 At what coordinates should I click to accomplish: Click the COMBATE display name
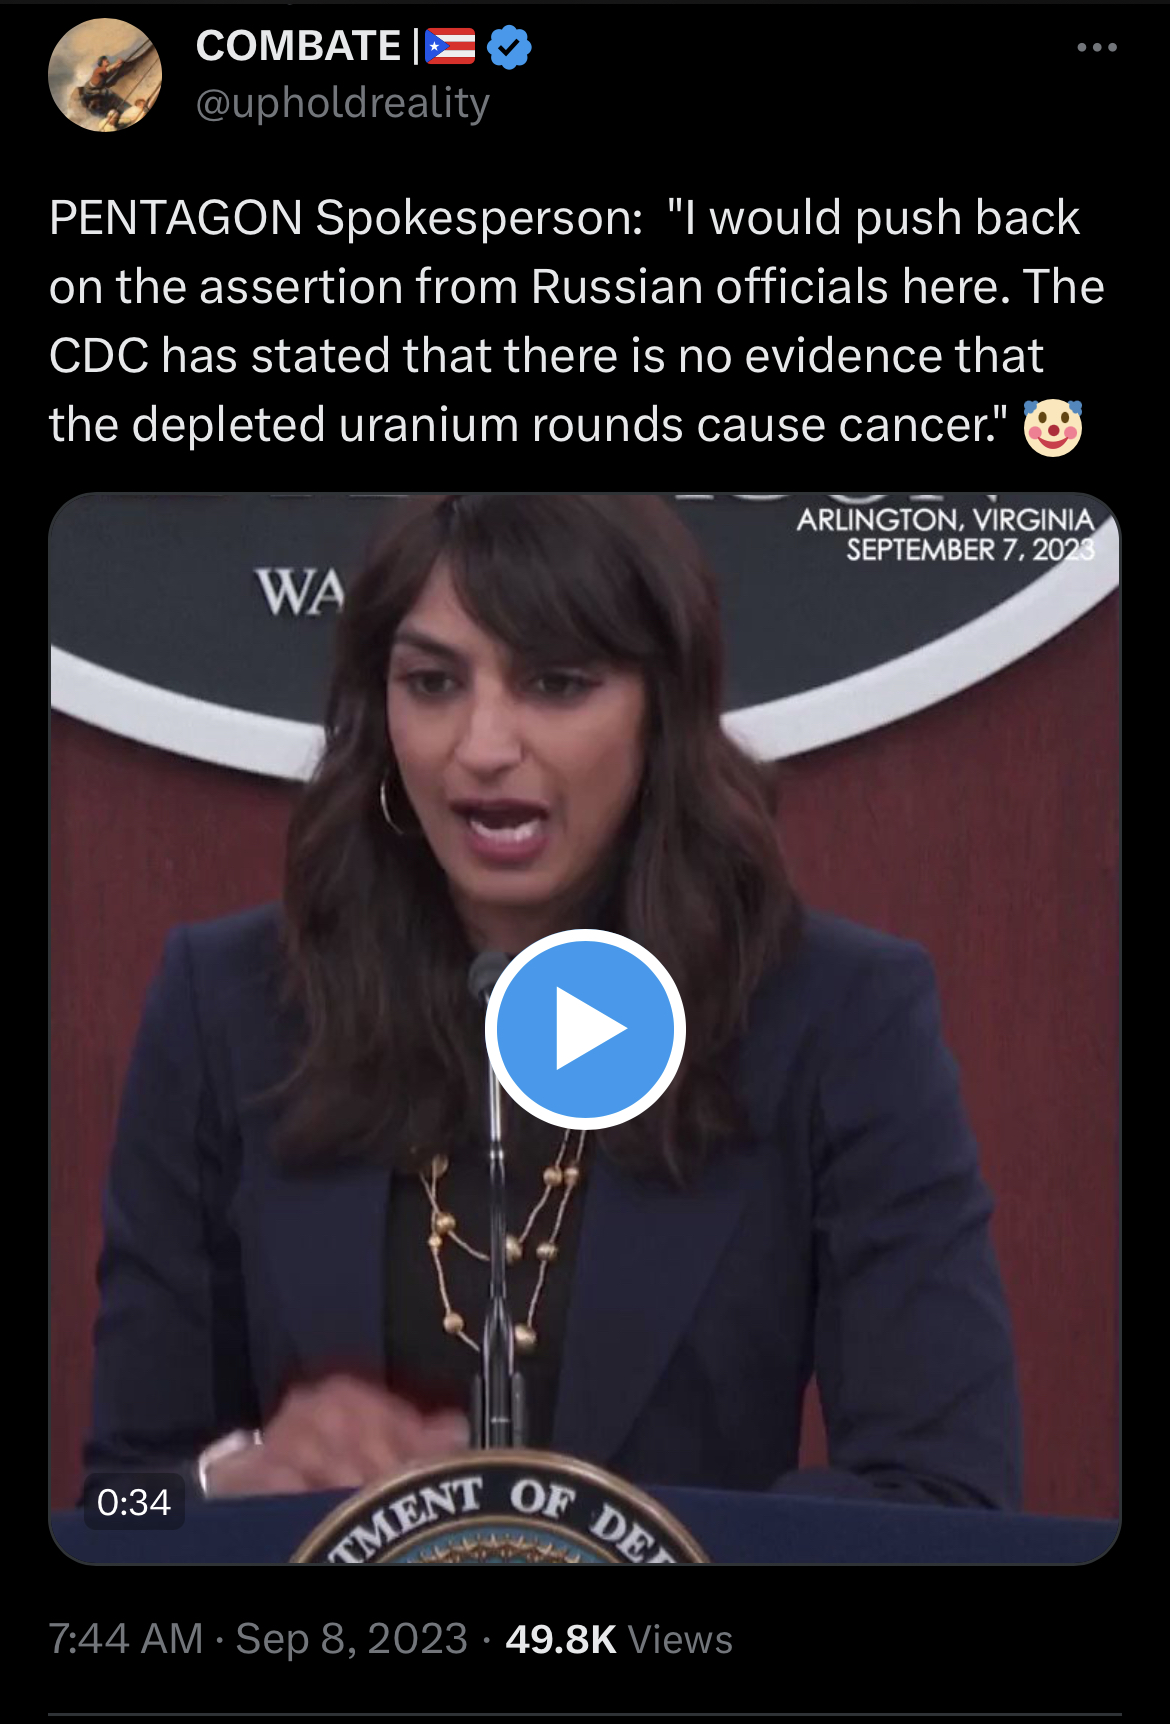pyautogui.click(x=298, y=46)
